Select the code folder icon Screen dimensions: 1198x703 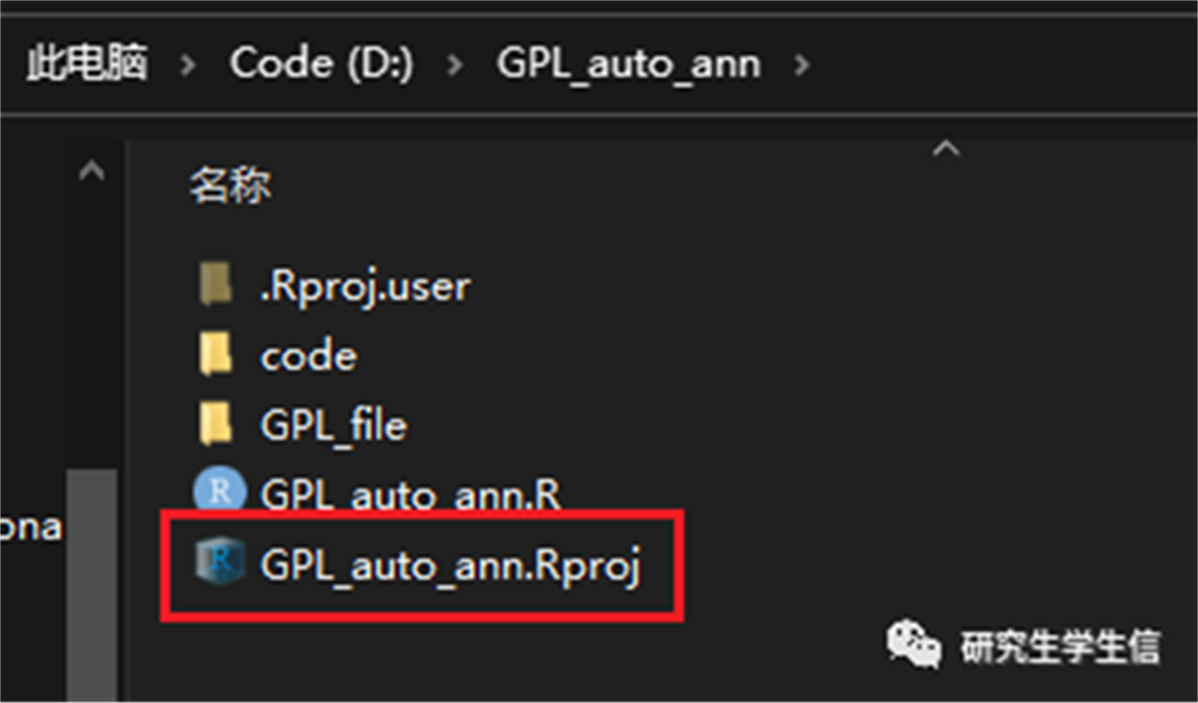[x=215, y=354]
